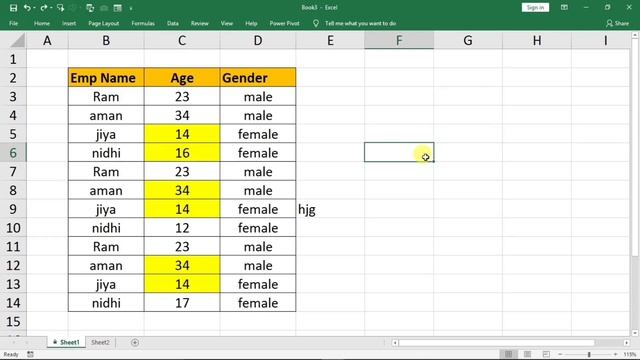The height and width of the screenshot is (360, 640).
Task: Select the Ram cell in row 3
Action: (x=106, y=97)
